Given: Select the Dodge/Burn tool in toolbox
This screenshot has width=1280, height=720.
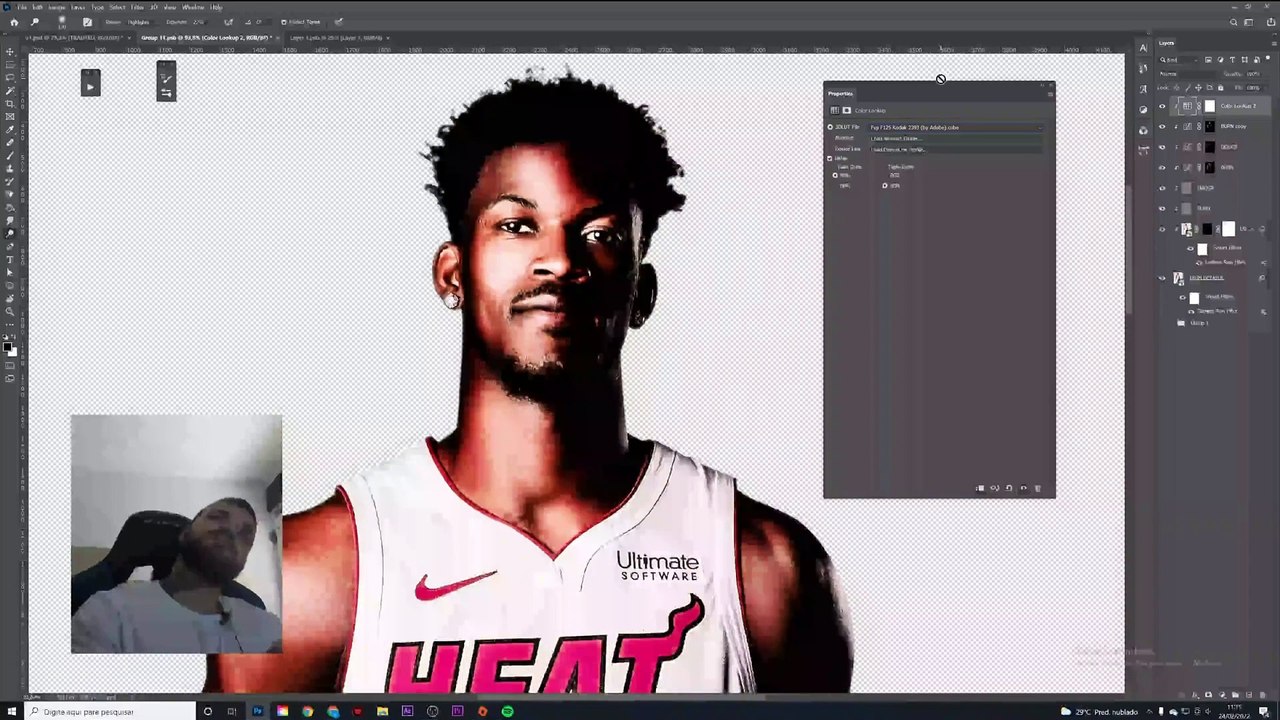Looking at the screenshot, I should [10, 234].
